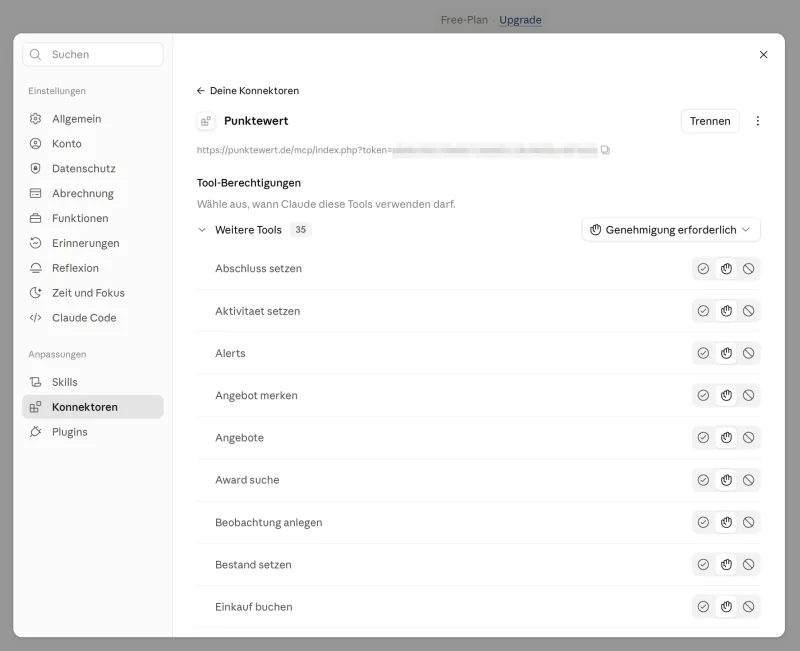Click the Upgrade link

[520, 20]
